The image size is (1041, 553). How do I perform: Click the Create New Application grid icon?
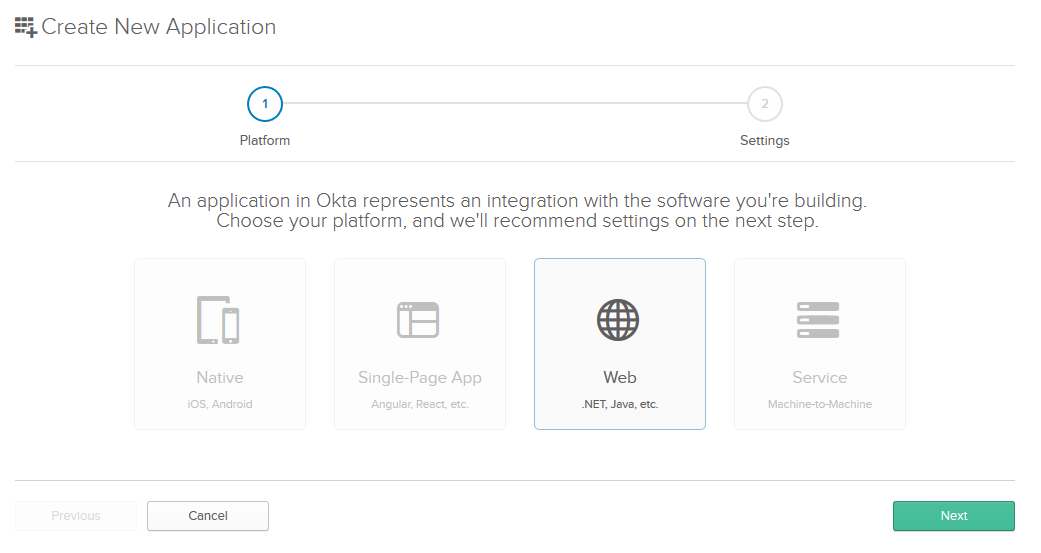(x=25, y=28)
